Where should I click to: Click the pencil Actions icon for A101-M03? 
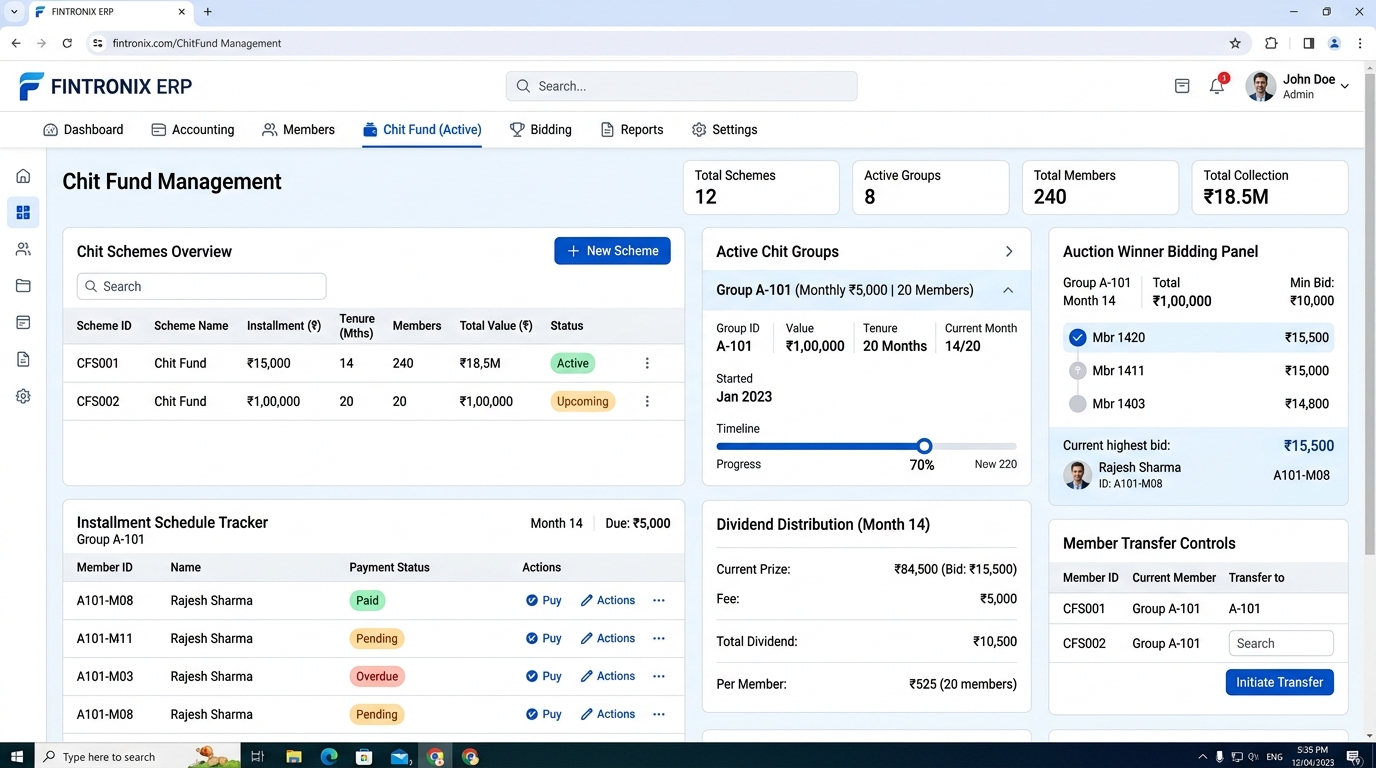[587, 676]
